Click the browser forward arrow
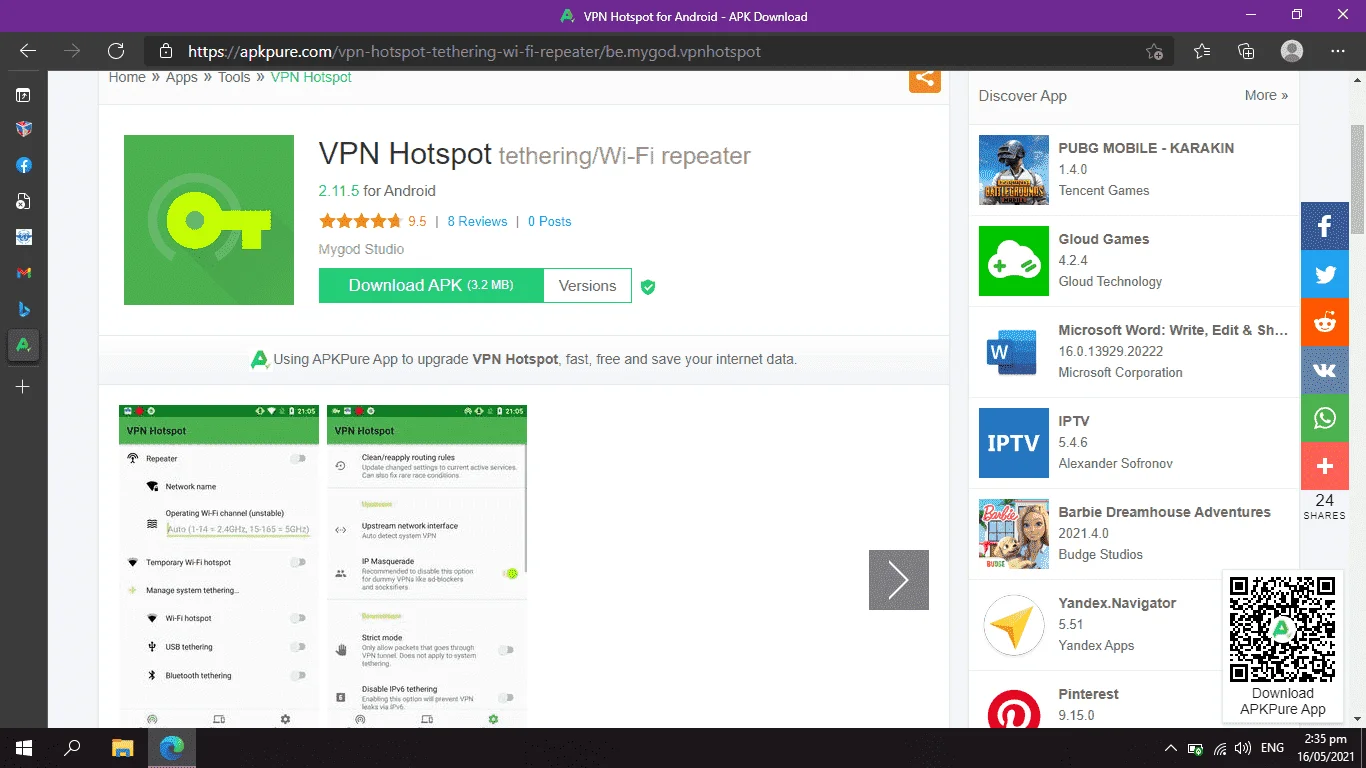 click(72, 51)
